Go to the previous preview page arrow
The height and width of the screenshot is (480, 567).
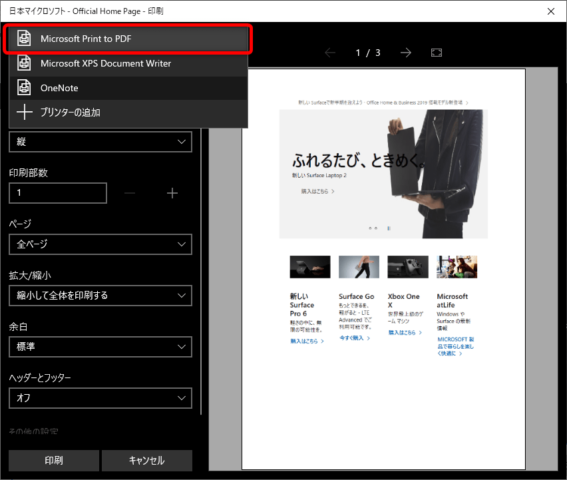[330, 53]
